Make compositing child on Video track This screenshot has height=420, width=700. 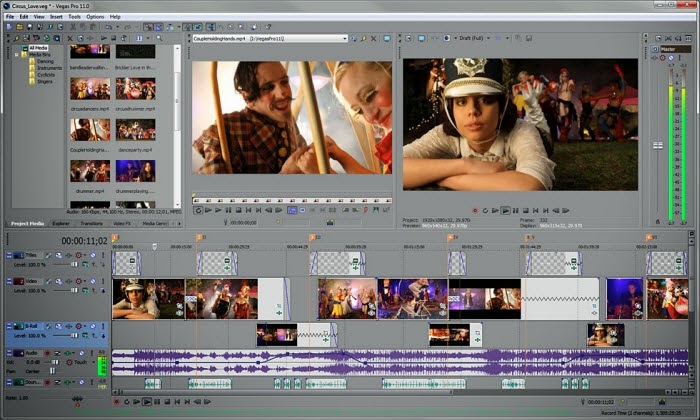pos(103,291)
